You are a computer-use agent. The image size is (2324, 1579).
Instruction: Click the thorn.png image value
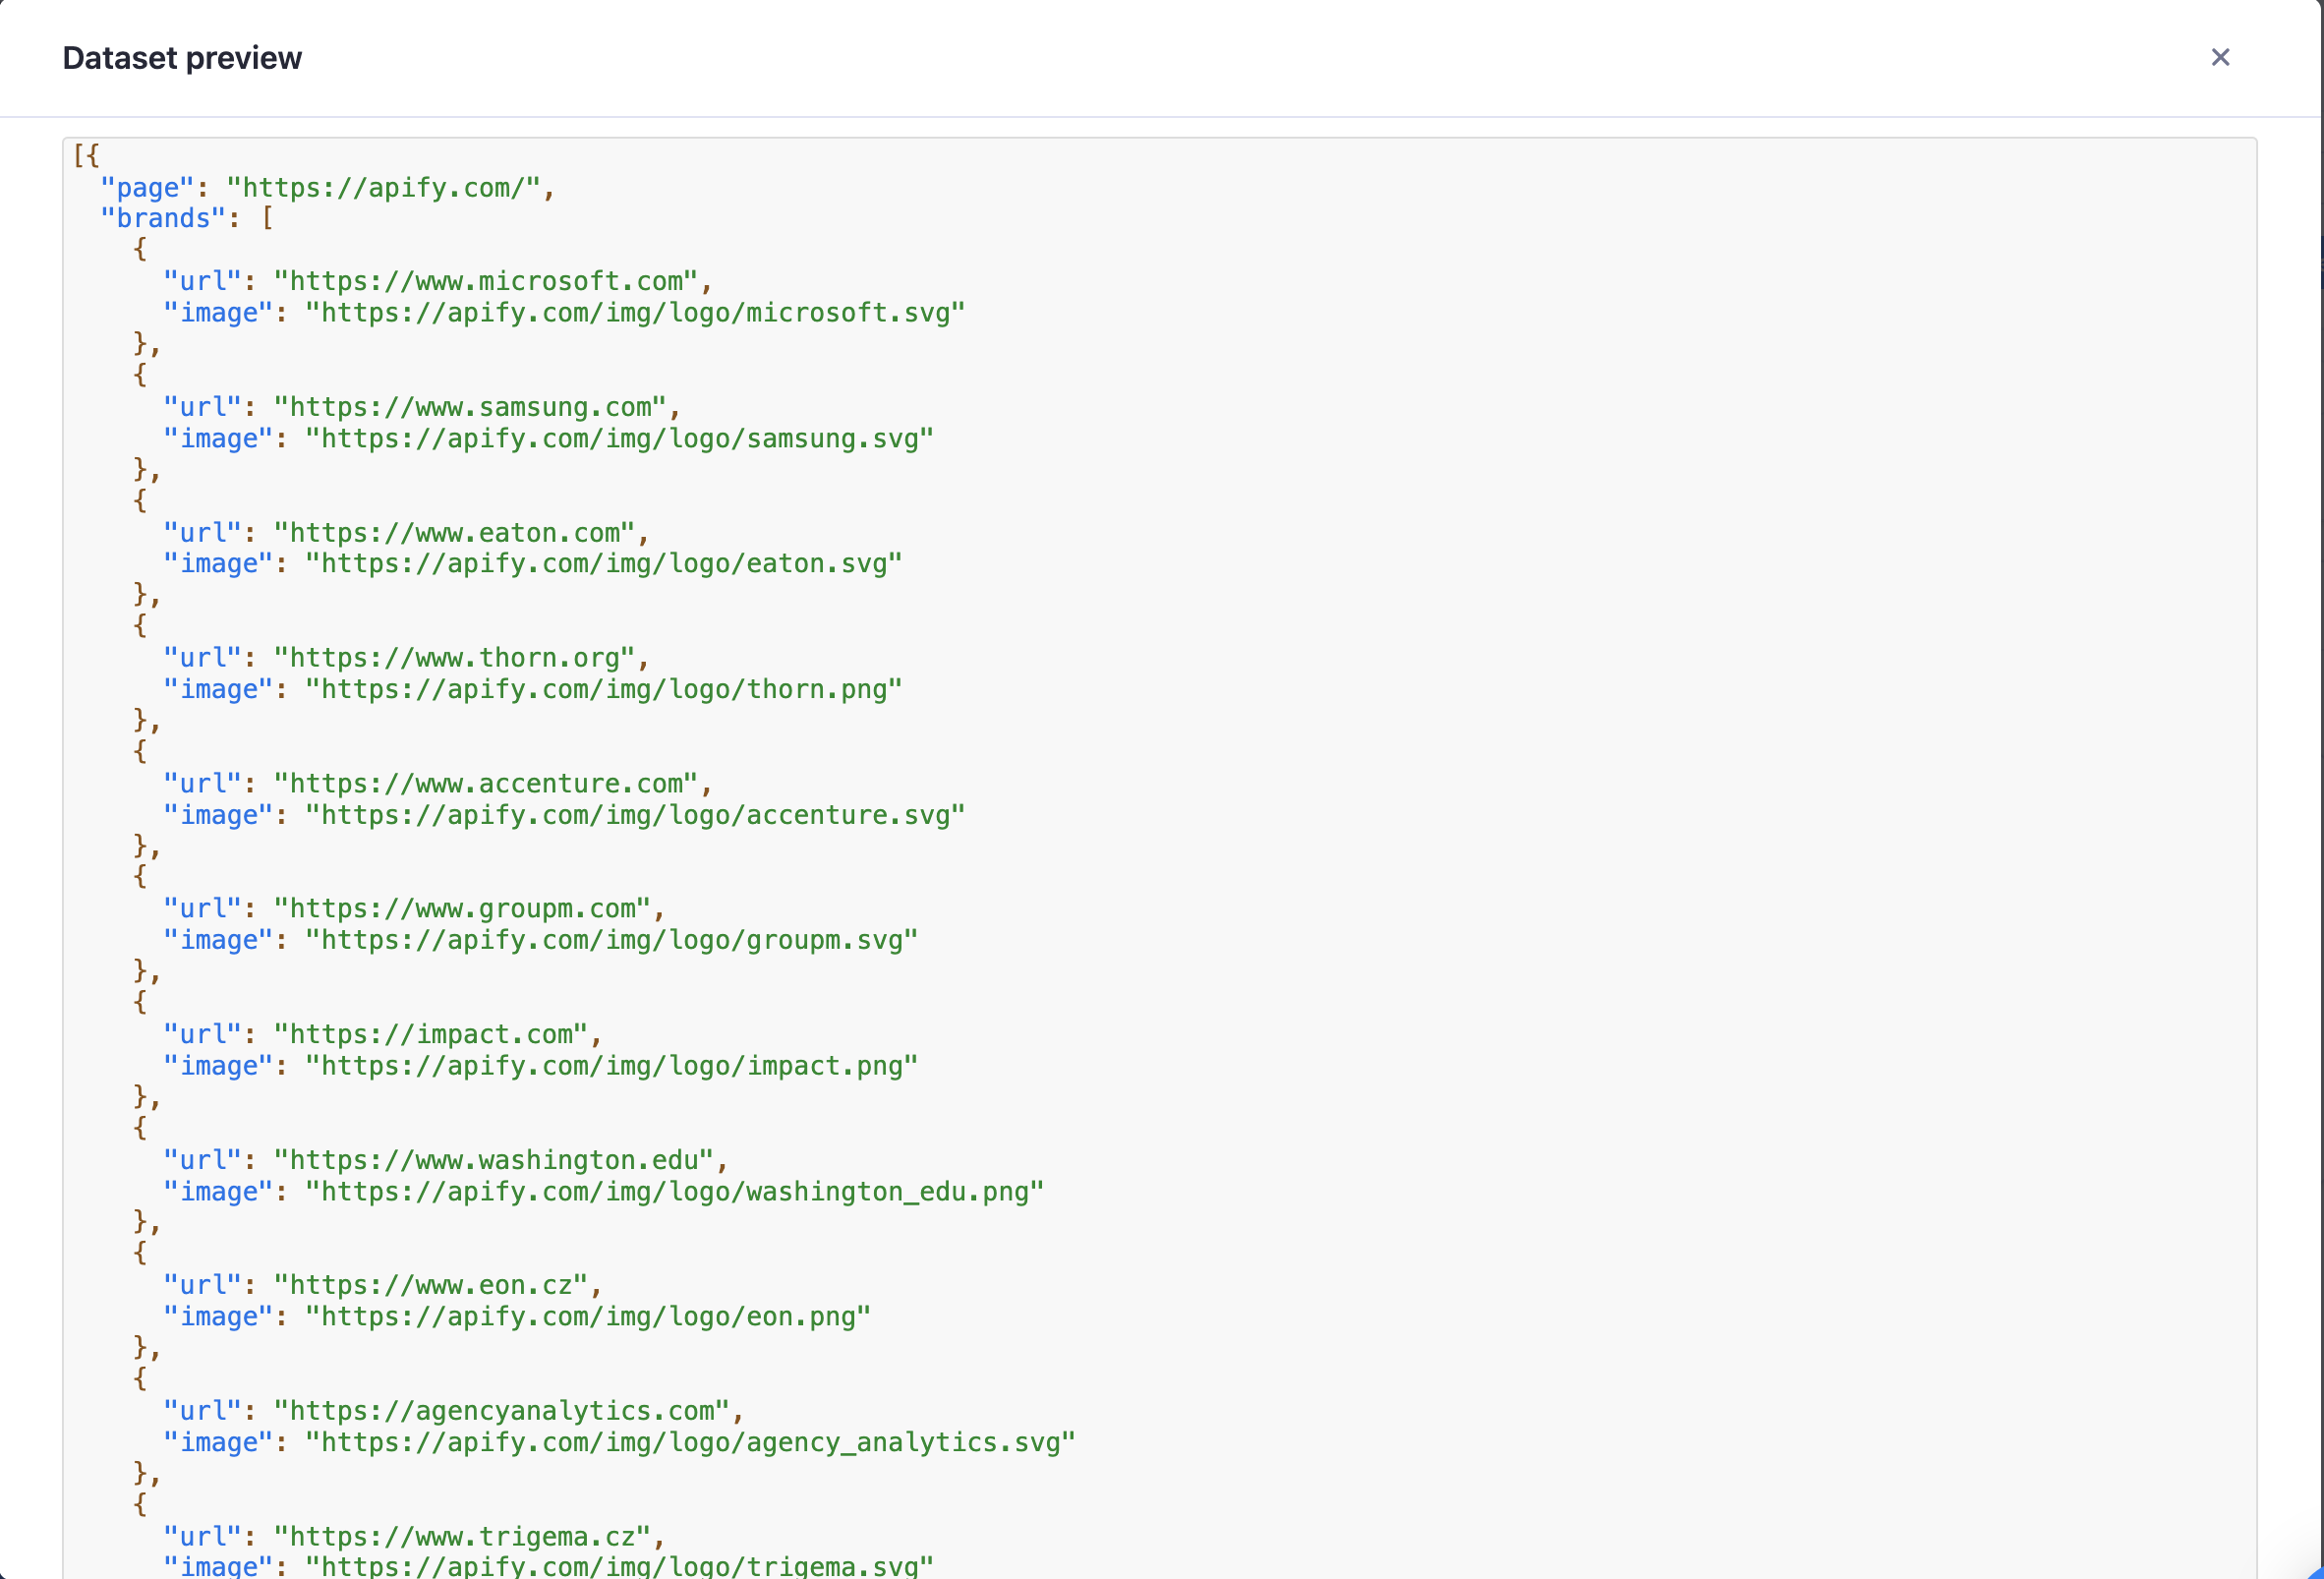tap(603, 689)
